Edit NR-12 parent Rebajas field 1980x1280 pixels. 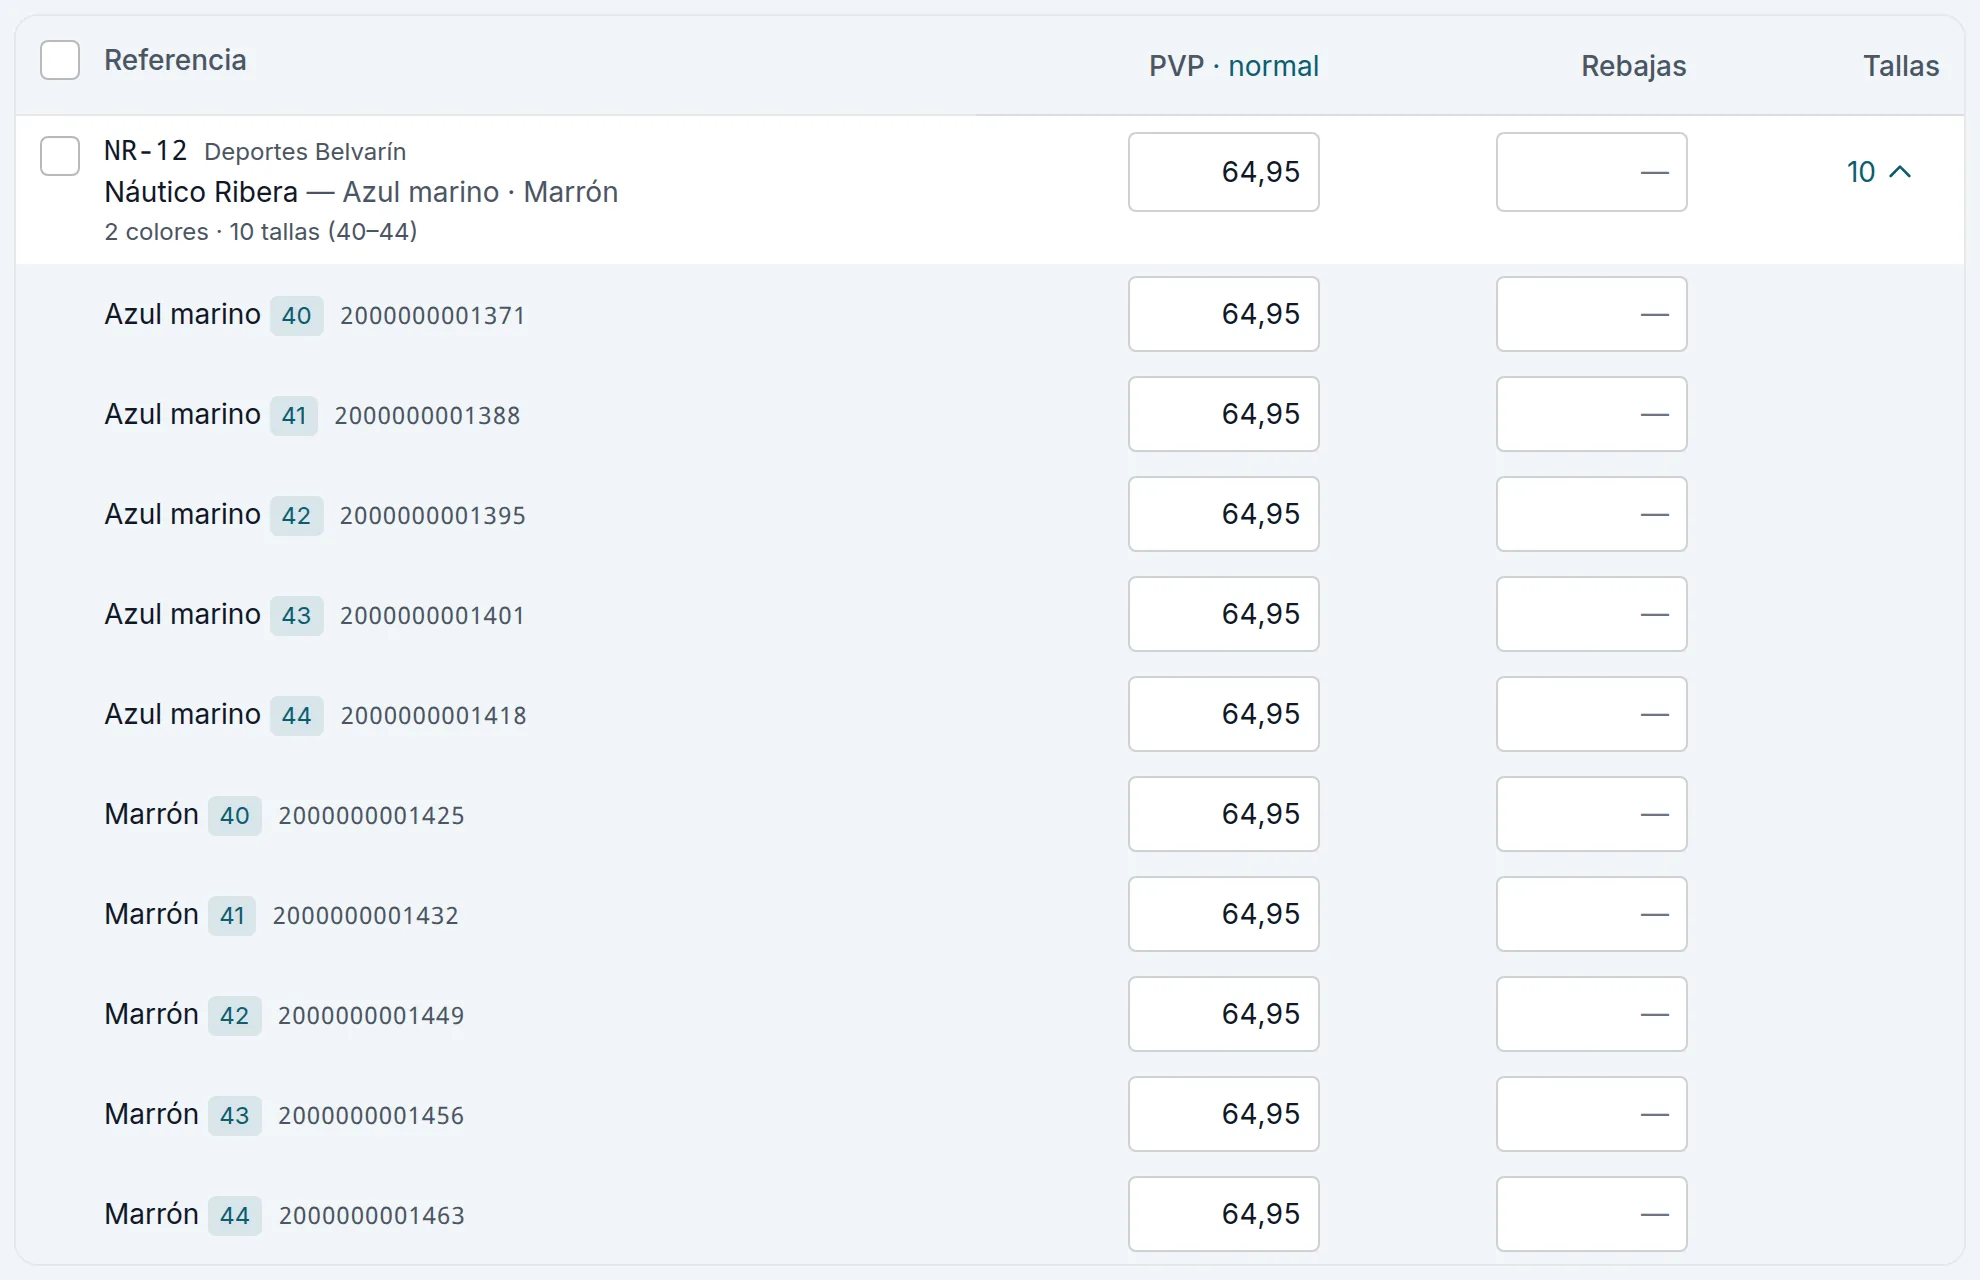point(1592,172)
